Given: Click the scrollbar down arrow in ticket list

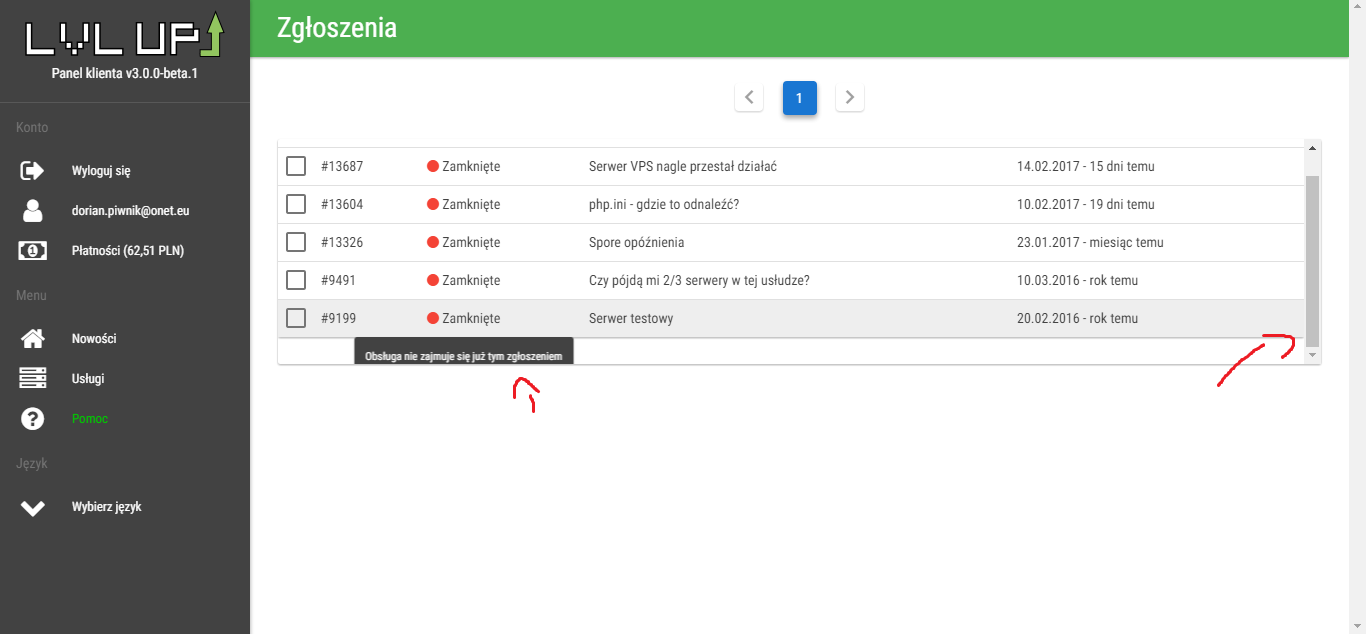Looking at the screenshot, I should [x=1312, y=355].
